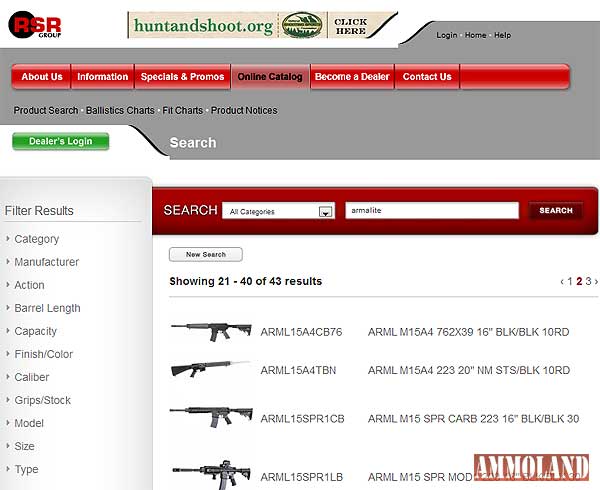Open item code ARML15SPR1CB
The width and height of the screenshot is (600, 490).
[302, 419]
